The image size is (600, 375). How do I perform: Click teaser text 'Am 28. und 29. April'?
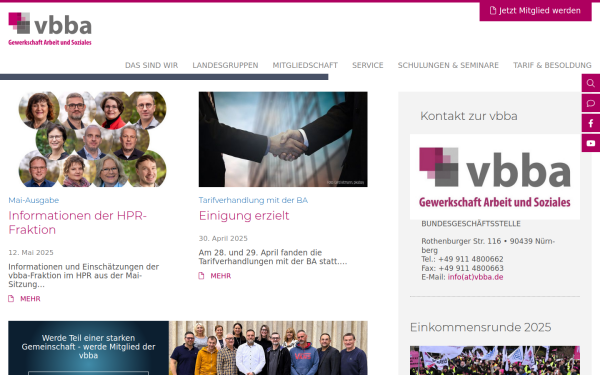273,257
